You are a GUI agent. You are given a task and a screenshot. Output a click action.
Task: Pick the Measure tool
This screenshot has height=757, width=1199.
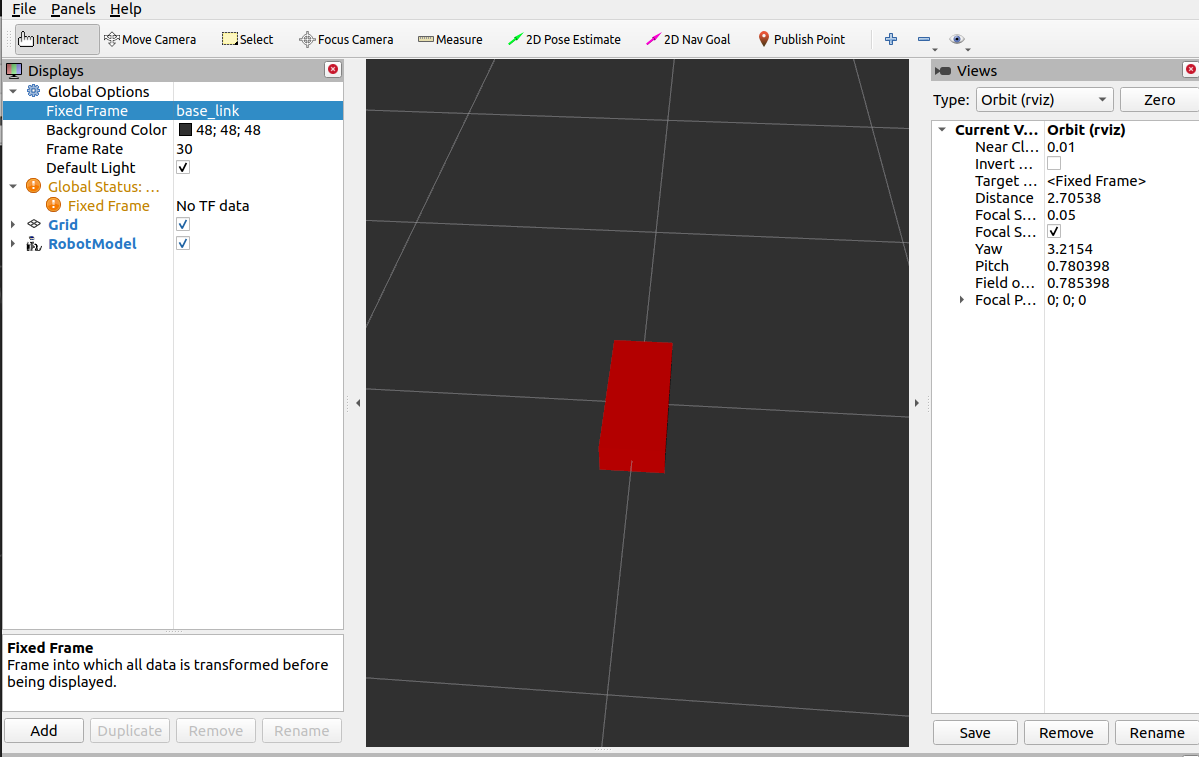point(450,39)
